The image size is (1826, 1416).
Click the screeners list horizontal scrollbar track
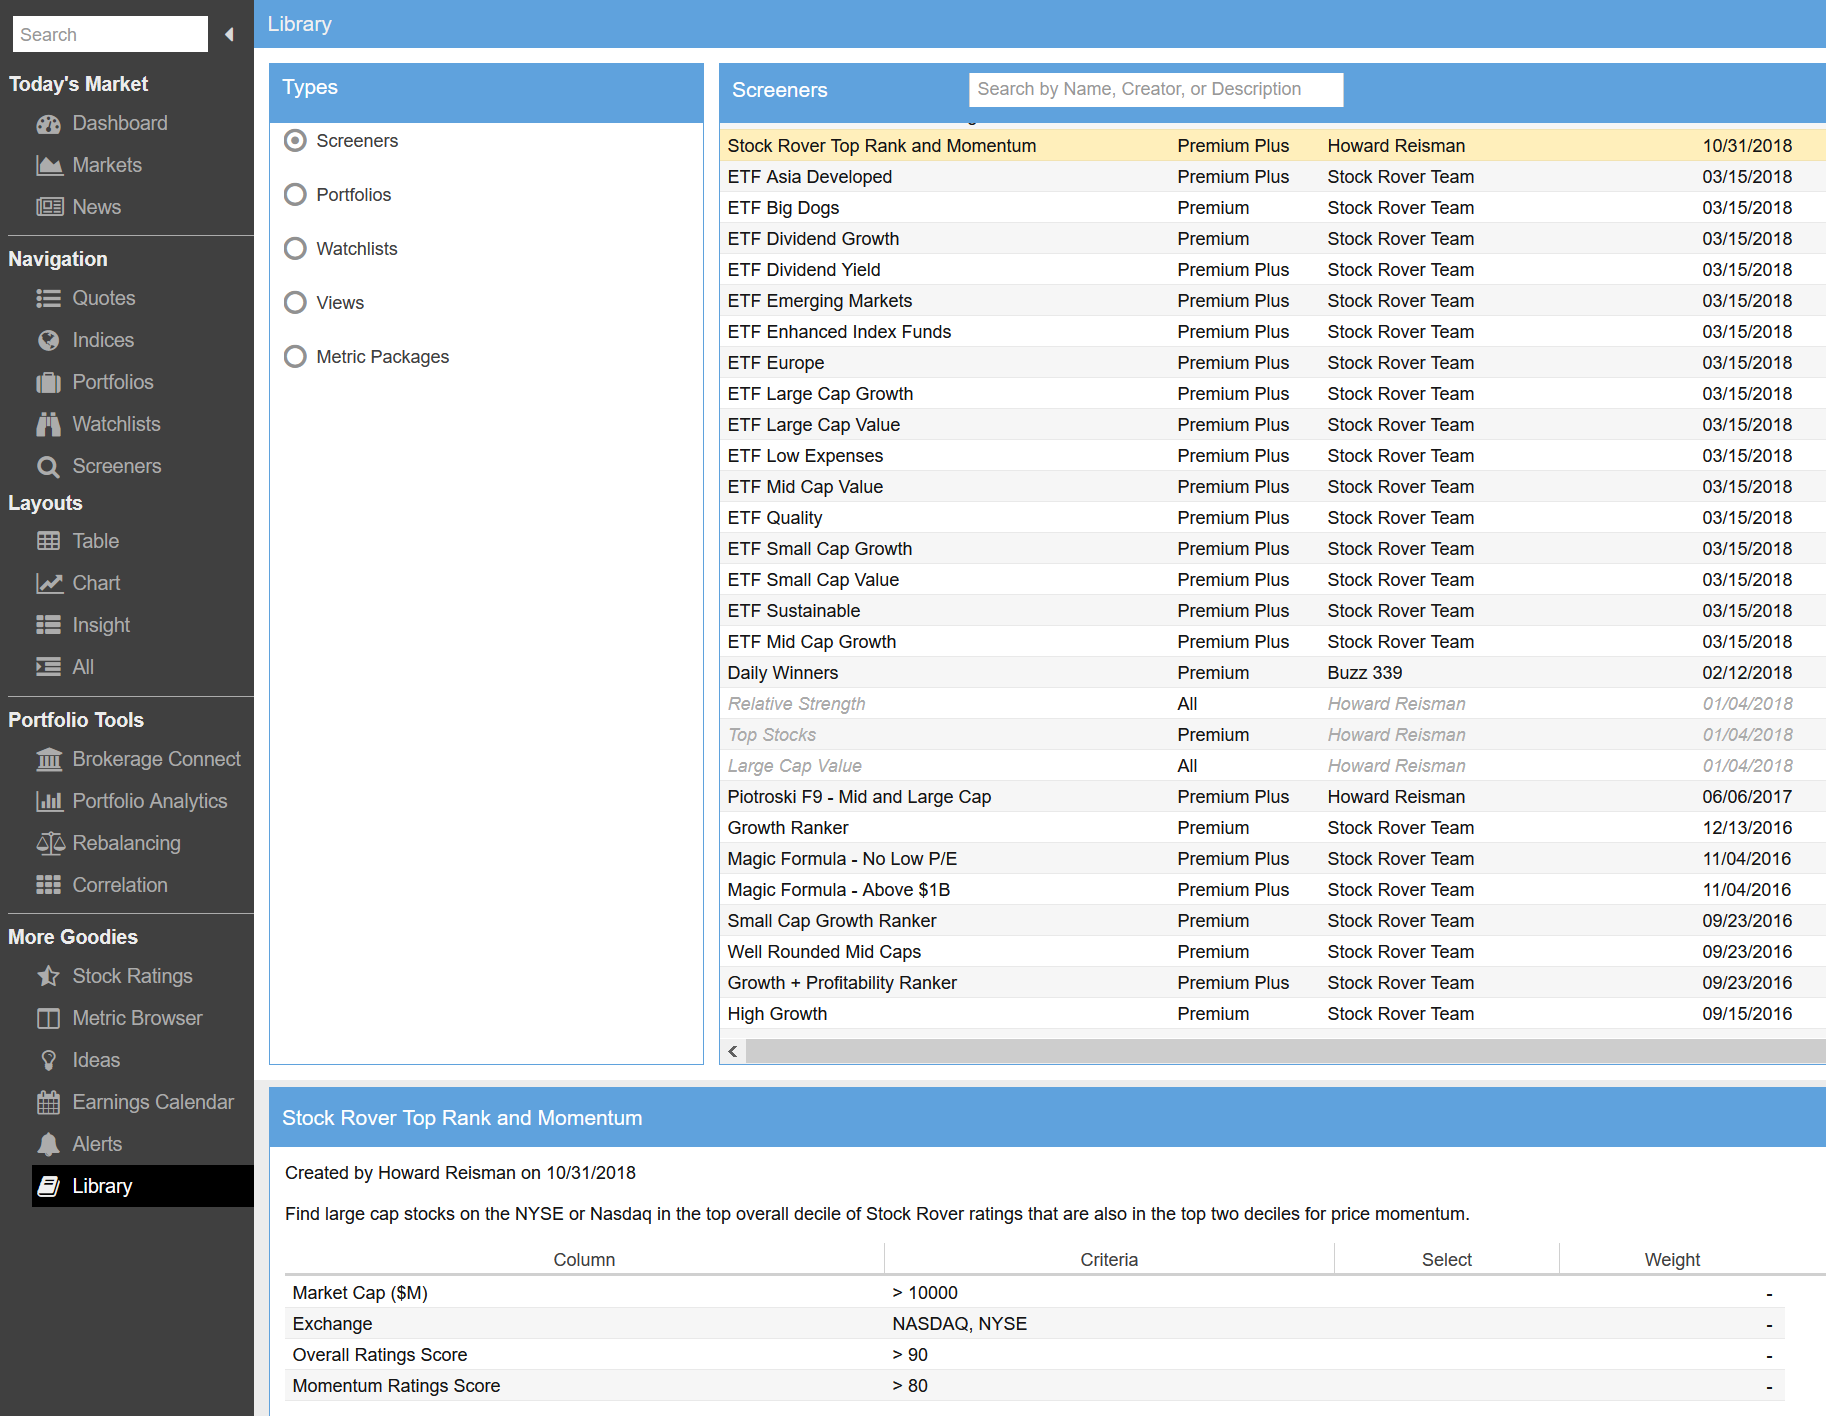[1285, 1051]
